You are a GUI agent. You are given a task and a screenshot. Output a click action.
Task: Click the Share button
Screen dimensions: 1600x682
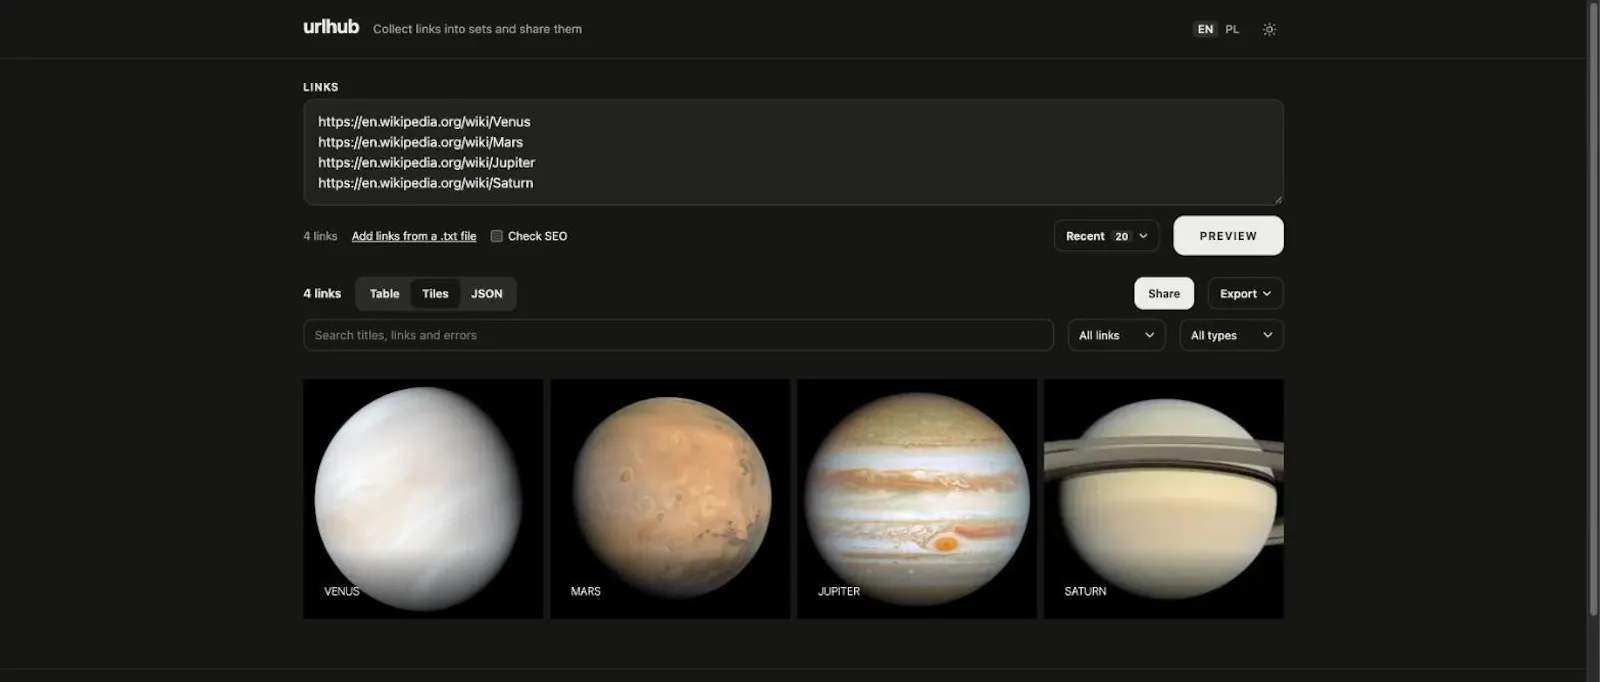(x=1164, y=294)
